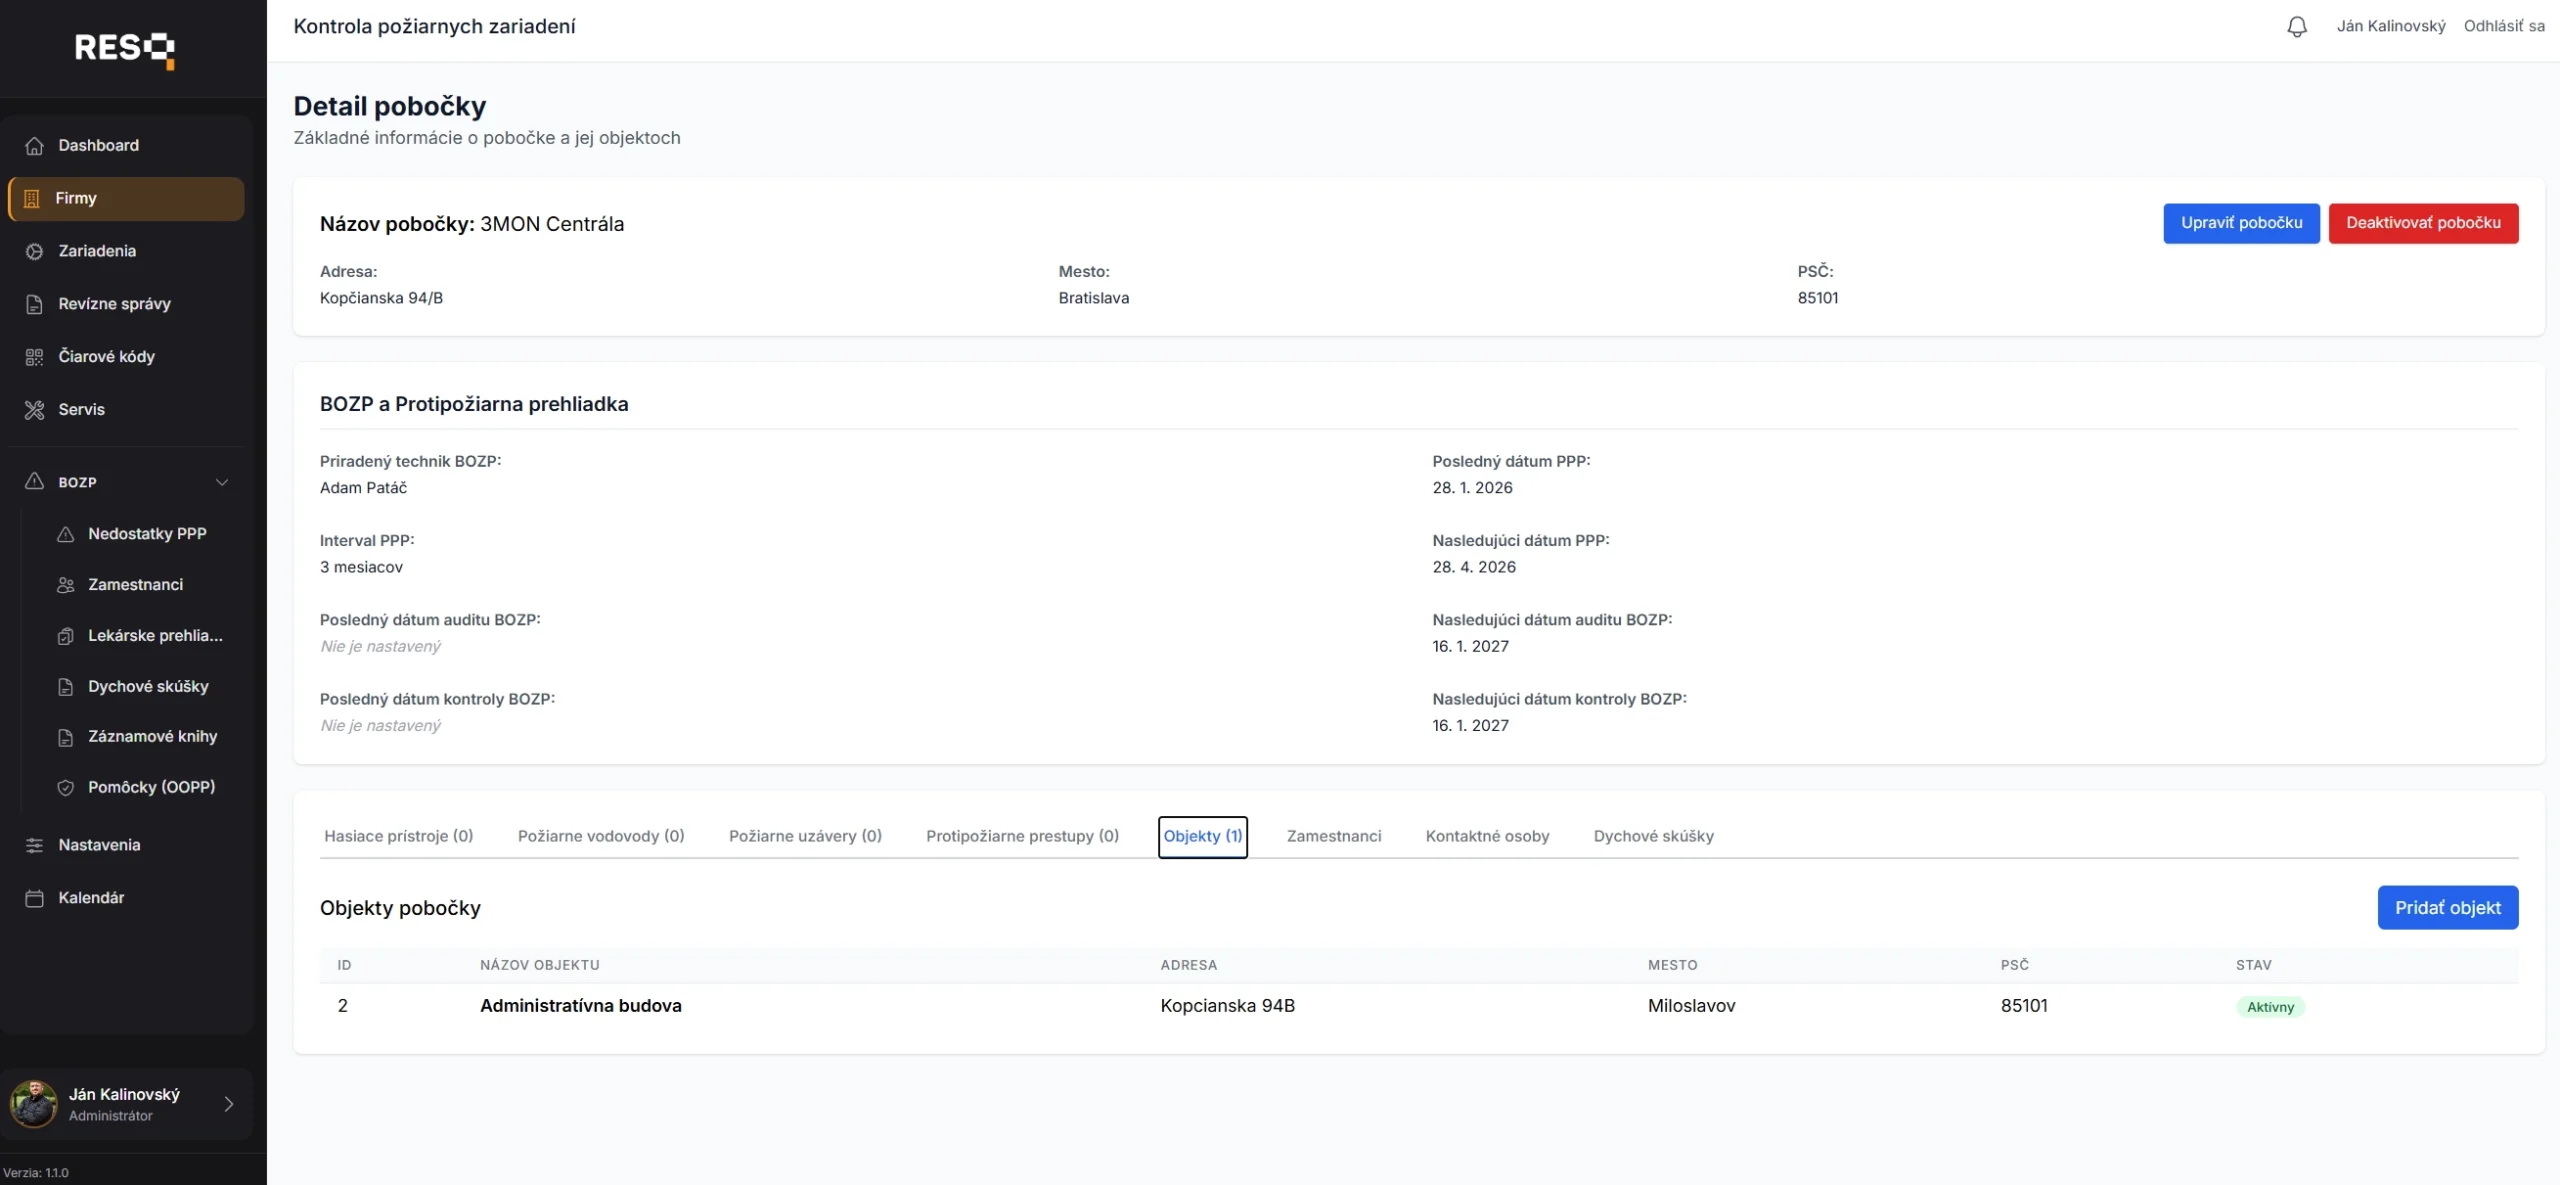
Task: Click the Dashboard home icon
Action: (35, 146)
